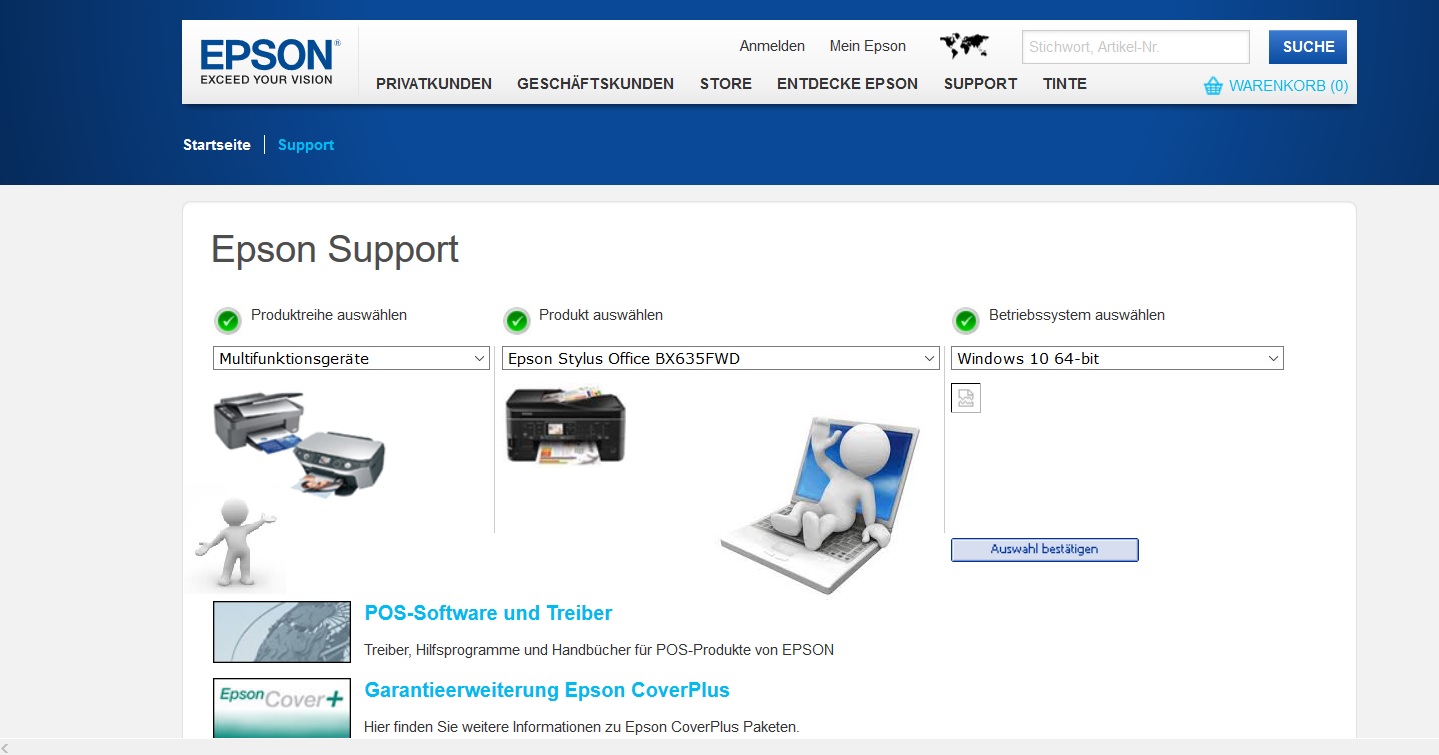Click the Epson Cover+ thumbnail image

tap(282, 708)
